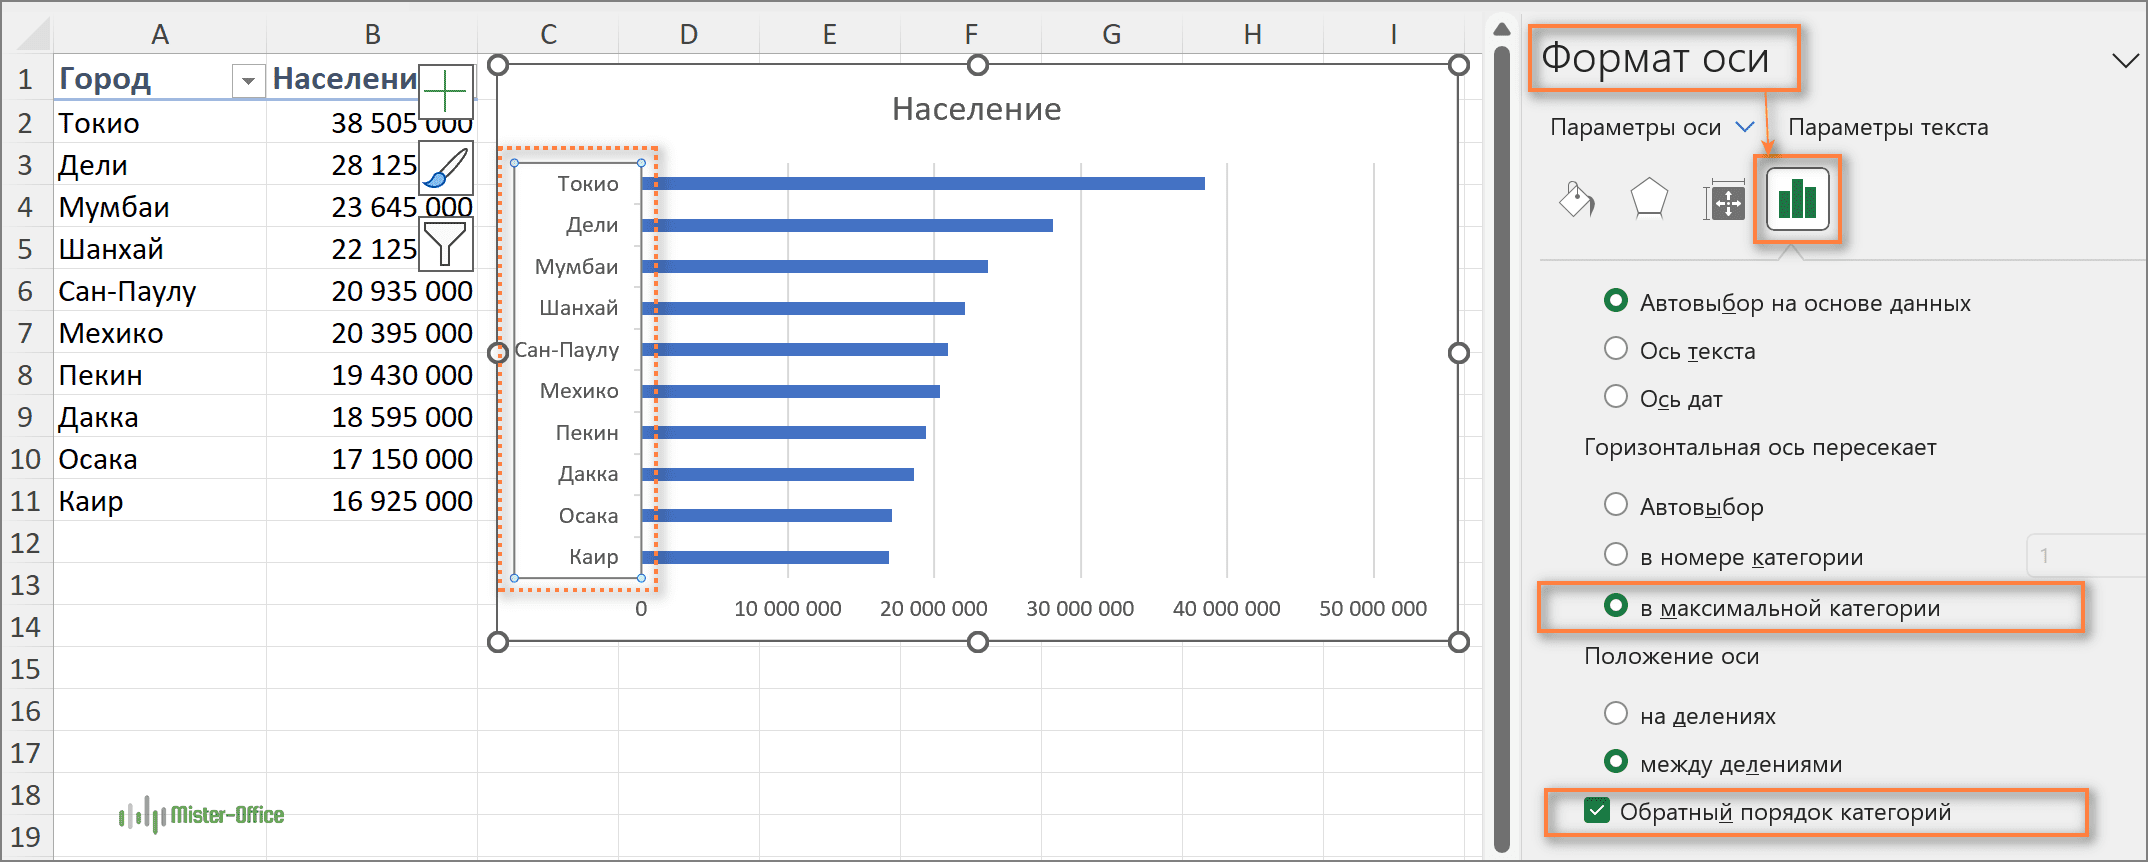
Task: Select cell containing '16 925 000'
Action: coord(372,501)
